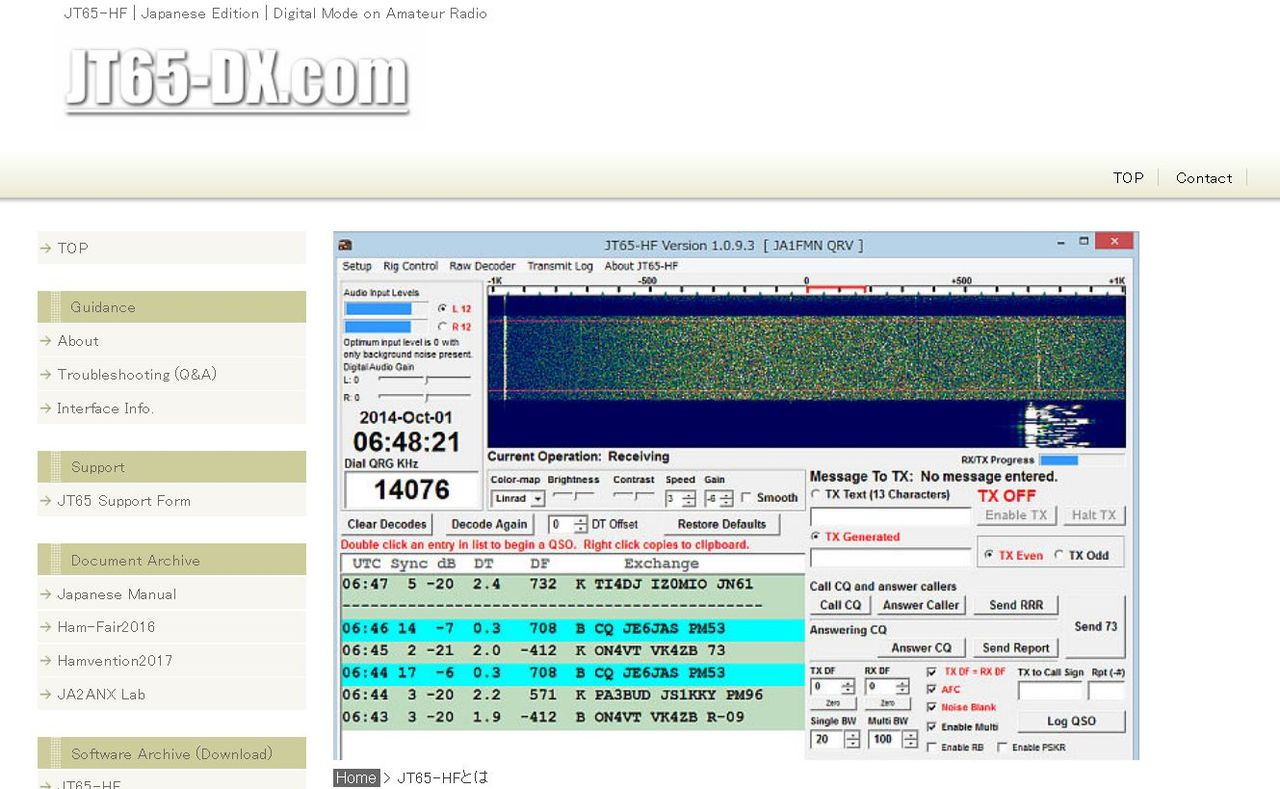Viewport: 1280px width, 789px height.
Task: Click the Single BW spinner arrows
Action: [x=852, y=740]
